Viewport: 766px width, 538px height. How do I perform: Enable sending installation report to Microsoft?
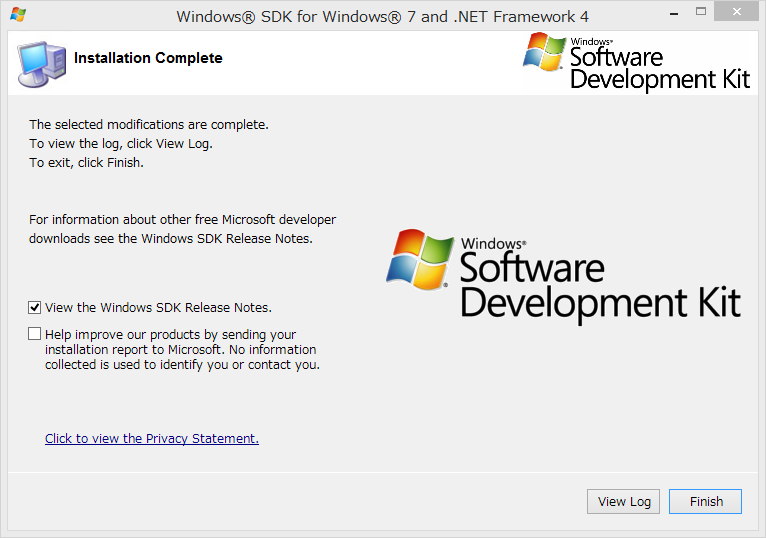tap(34, 334)
